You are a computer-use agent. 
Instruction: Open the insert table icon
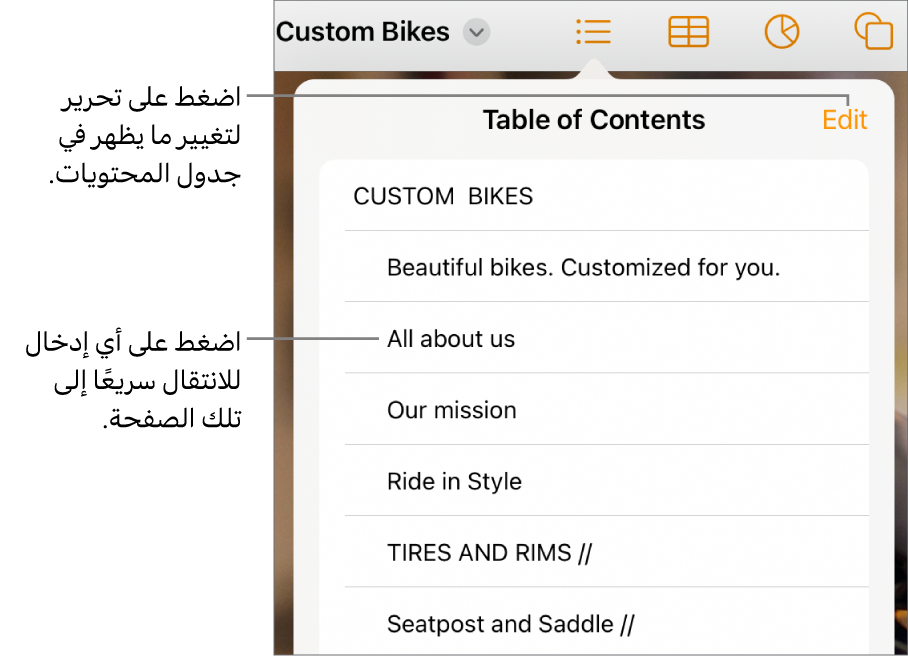click(688, 32)
